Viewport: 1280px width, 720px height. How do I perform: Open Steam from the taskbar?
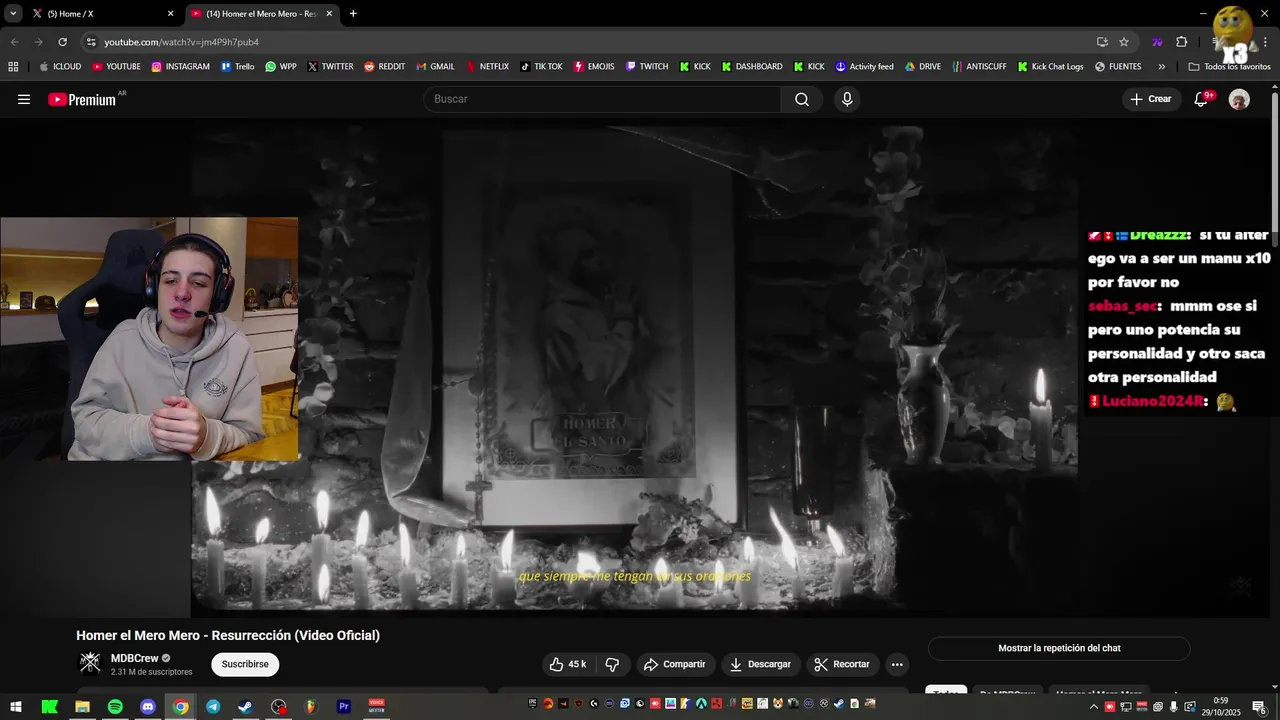[x=246, y=706]
